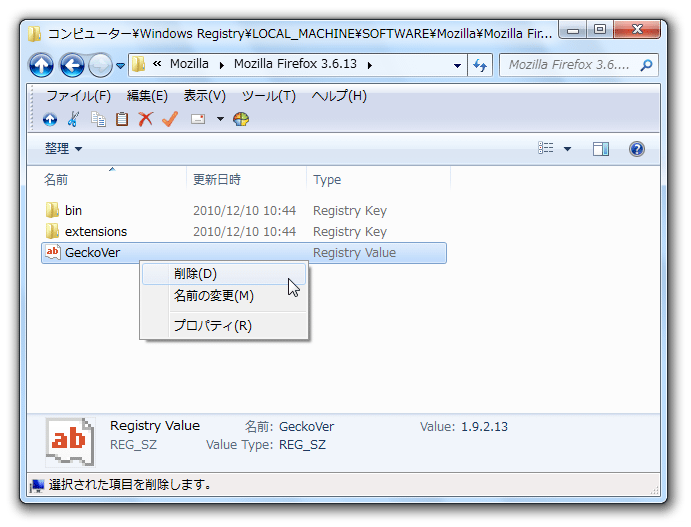Expand the hidden path chevron «
691x527 pixels.
[x=157, y=64]
